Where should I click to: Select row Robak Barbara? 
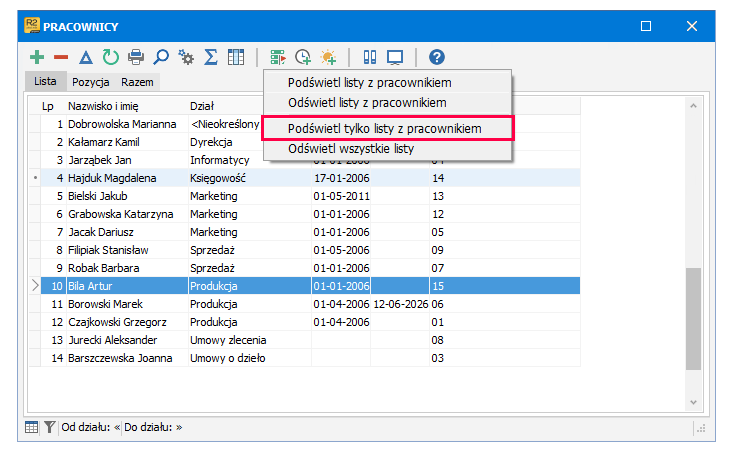tap(305, 268)
